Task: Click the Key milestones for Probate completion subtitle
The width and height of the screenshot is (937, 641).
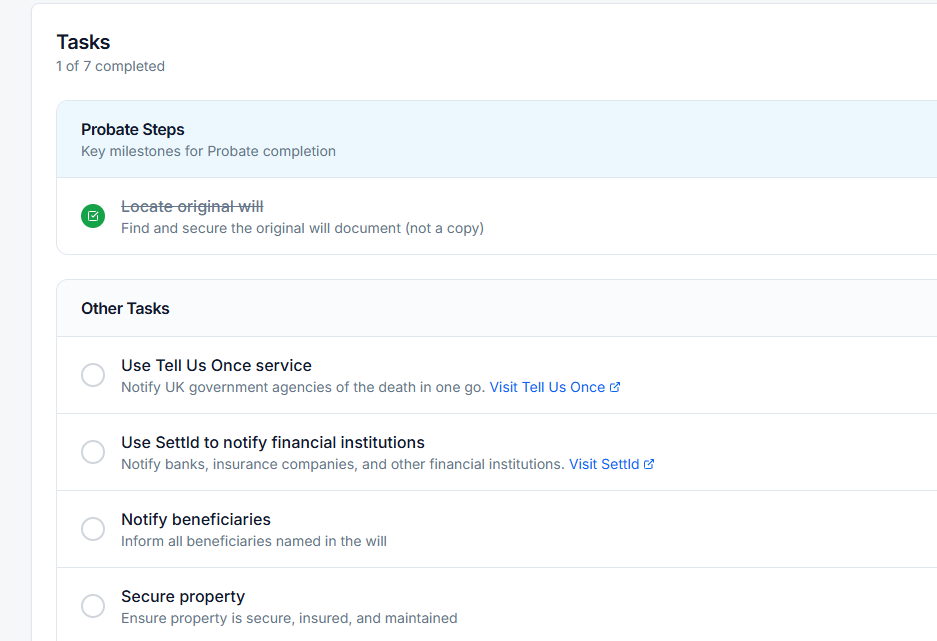Action: coord(208,151)
